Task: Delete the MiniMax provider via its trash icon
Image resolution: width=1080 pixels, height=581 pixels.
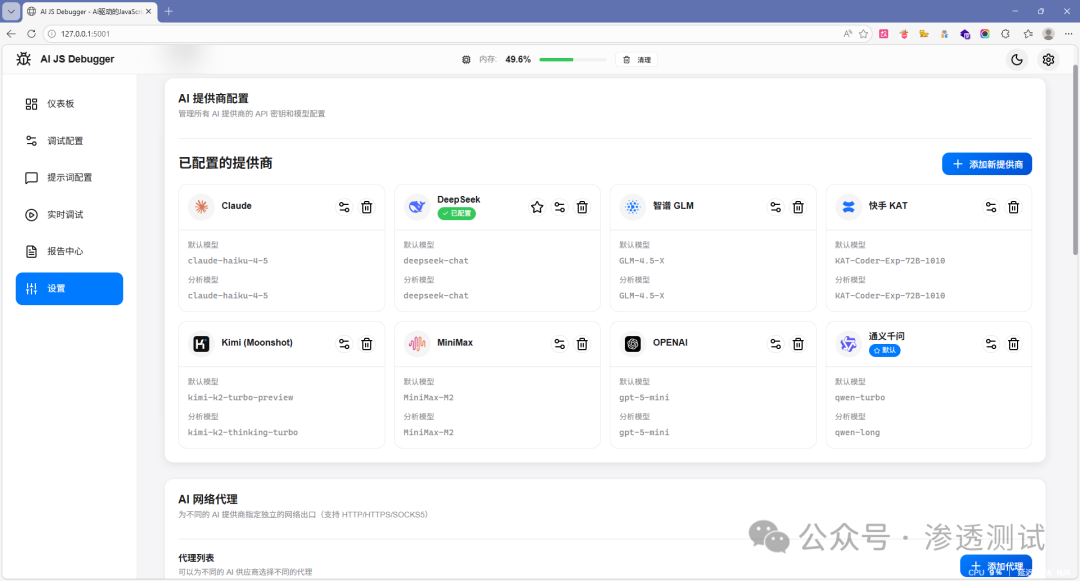Action: click(x=582, y=343)
